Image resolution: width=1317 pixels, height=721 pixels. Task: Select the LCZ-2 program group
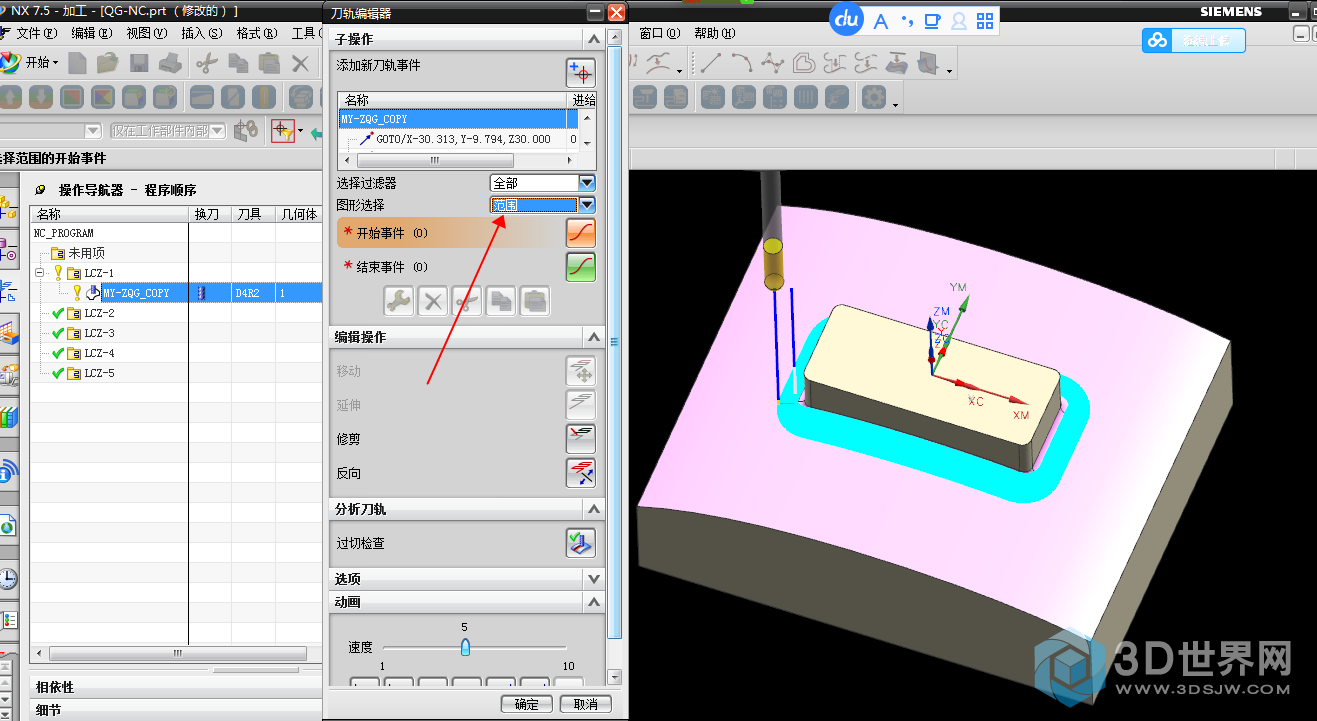click(99, 313)
